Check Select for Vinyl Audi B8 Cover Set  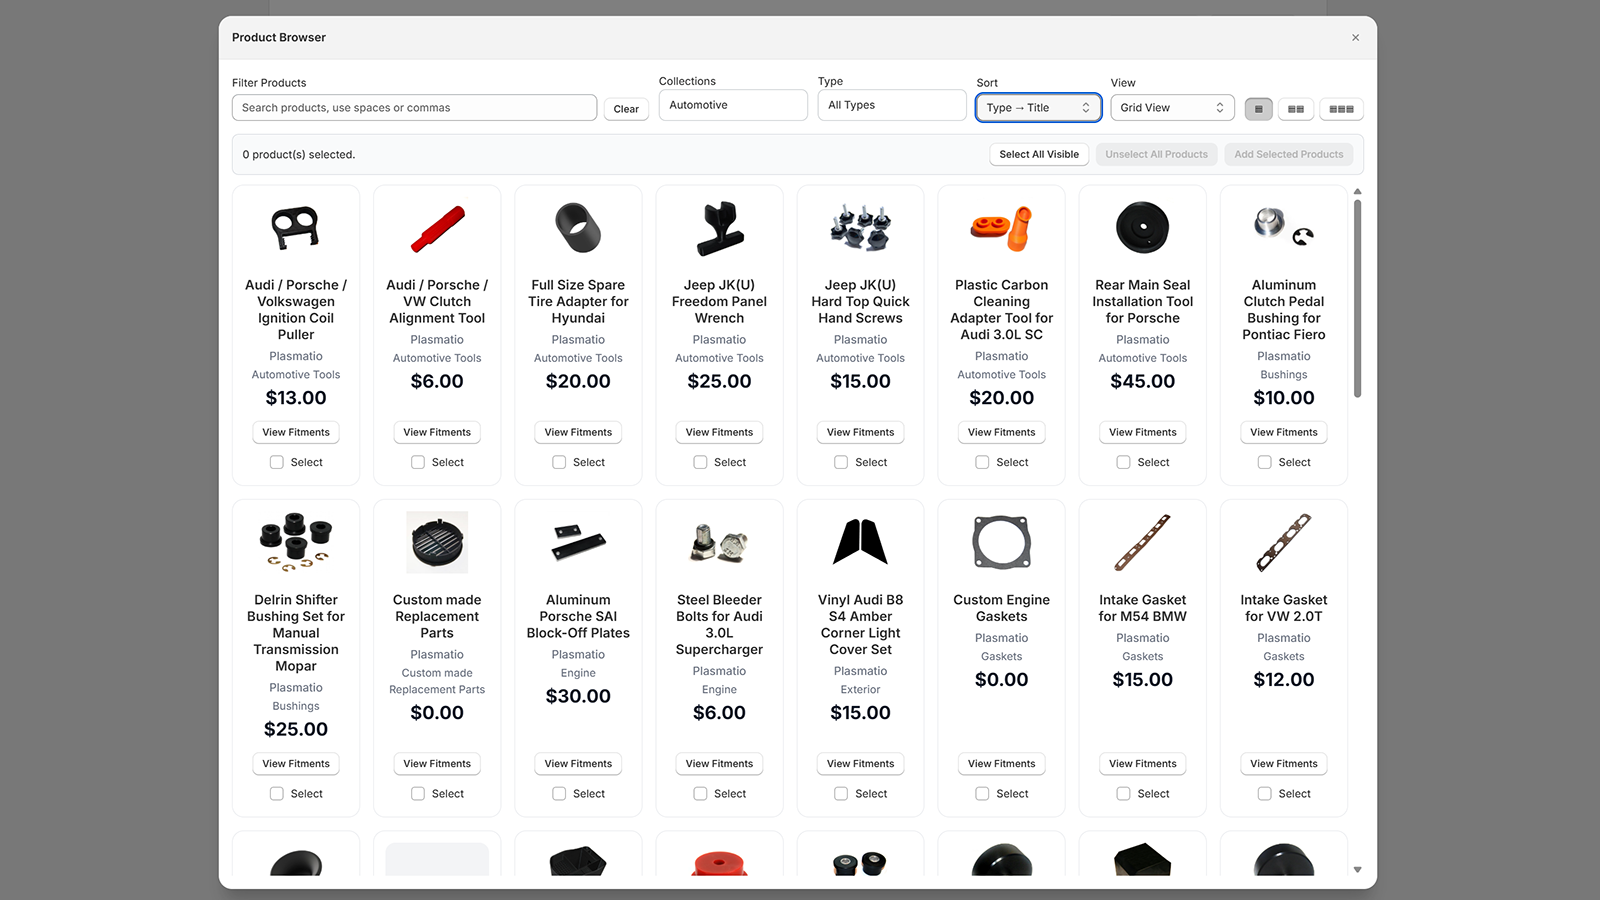(841, 793)
